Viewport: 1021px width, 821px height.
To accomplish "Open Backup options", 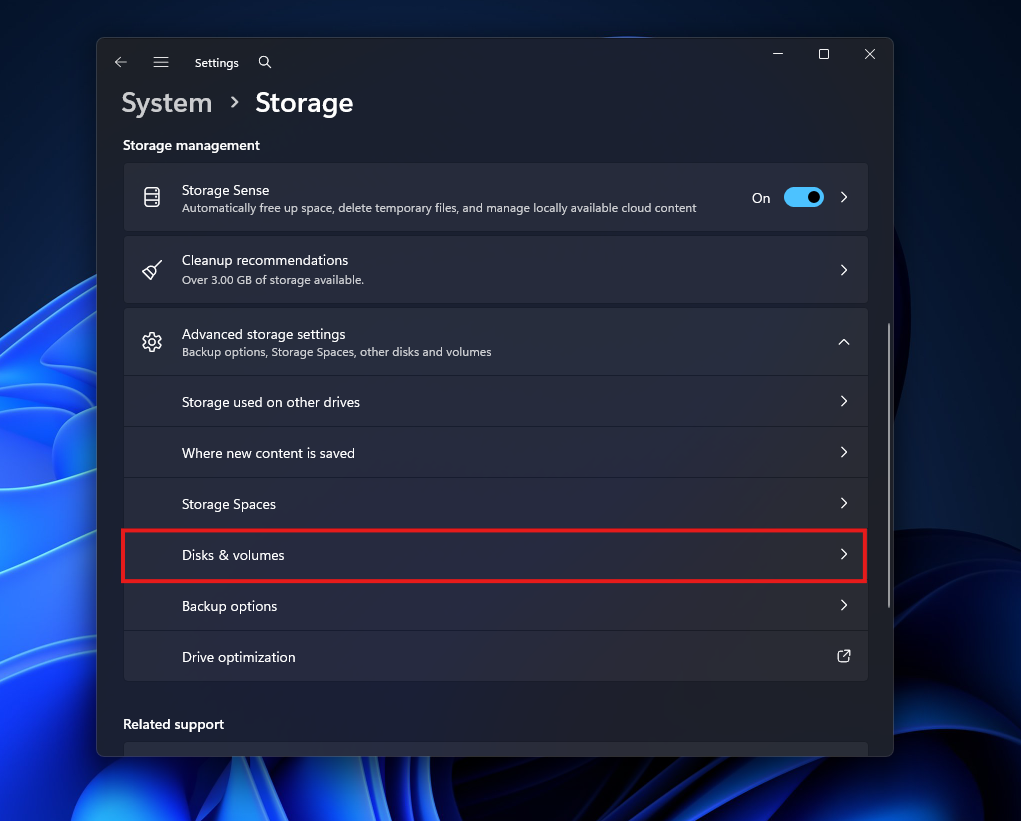I will click(x=495, y=606).
